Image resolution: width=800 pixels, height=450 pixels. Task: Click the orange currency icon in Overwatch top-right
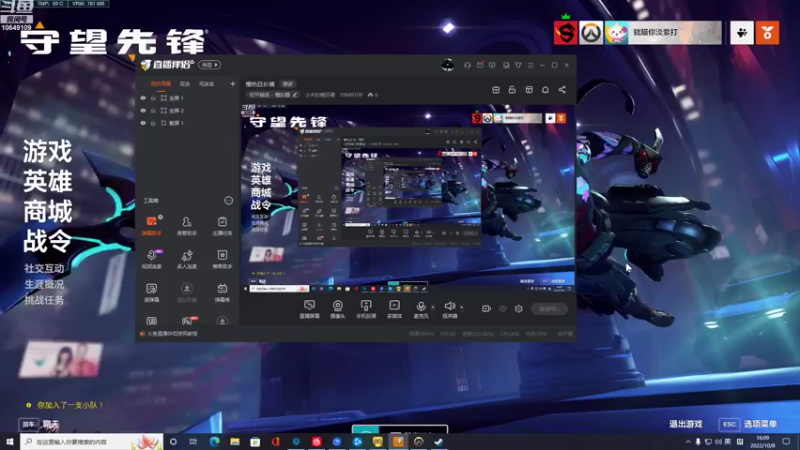pos(767,33)
